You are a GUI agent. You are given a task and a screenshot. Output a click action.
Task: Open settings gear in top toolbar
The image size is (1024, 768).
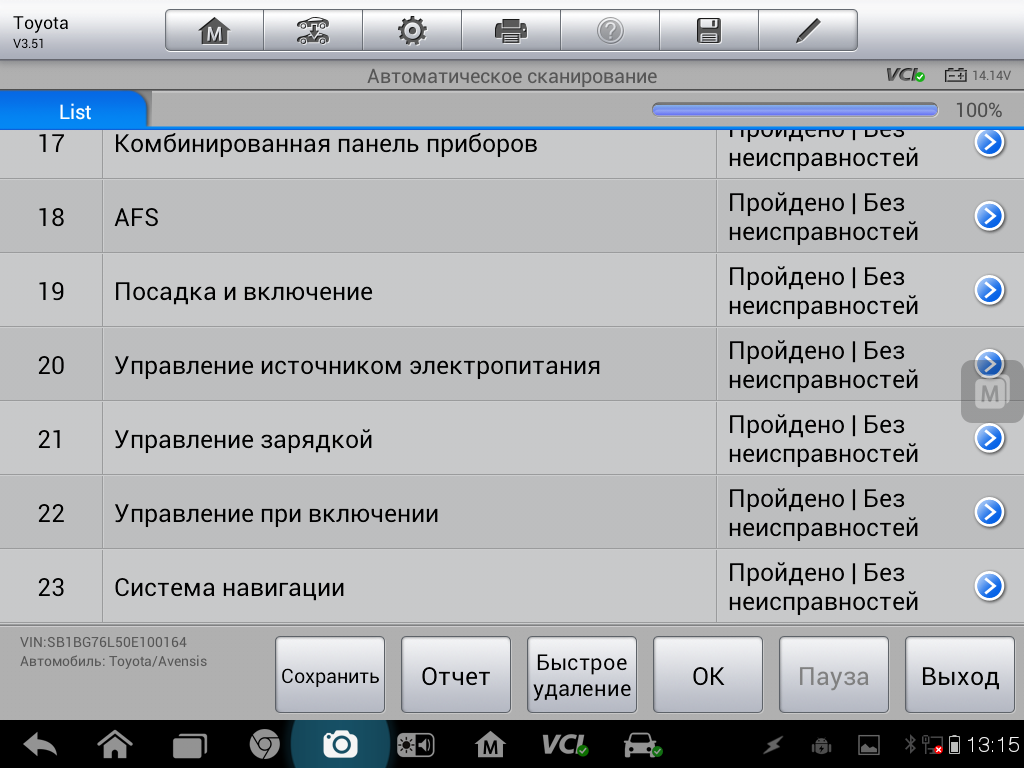point(411,31)
